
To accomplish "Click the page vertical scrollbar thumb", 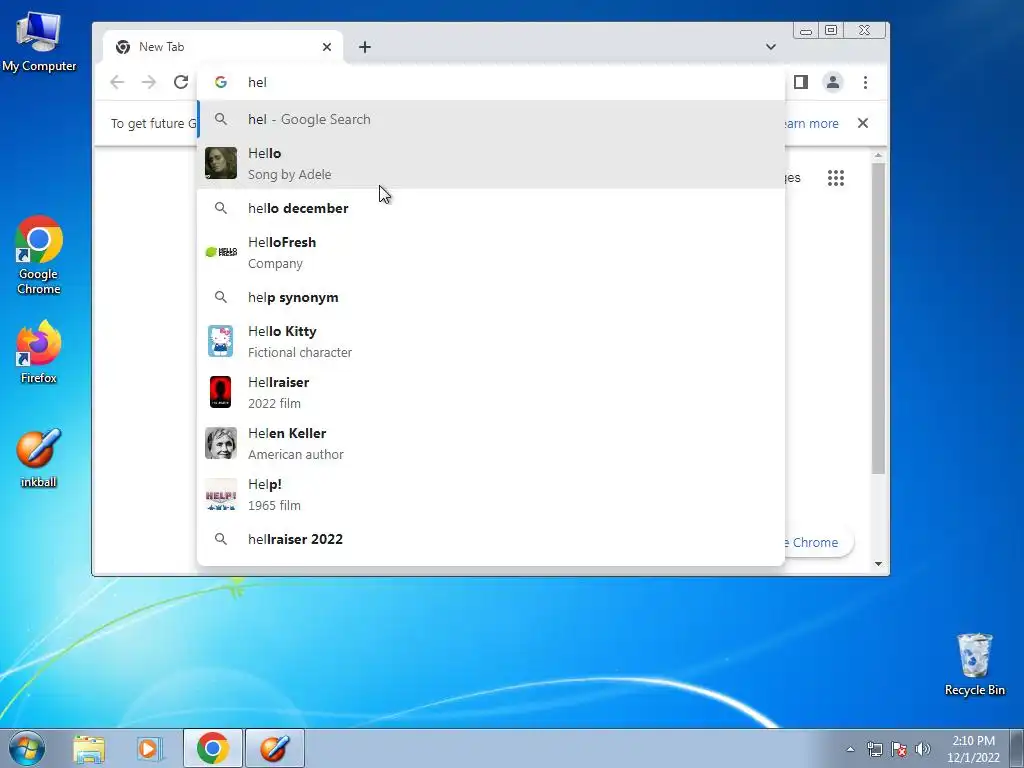I will coord(878,319).
